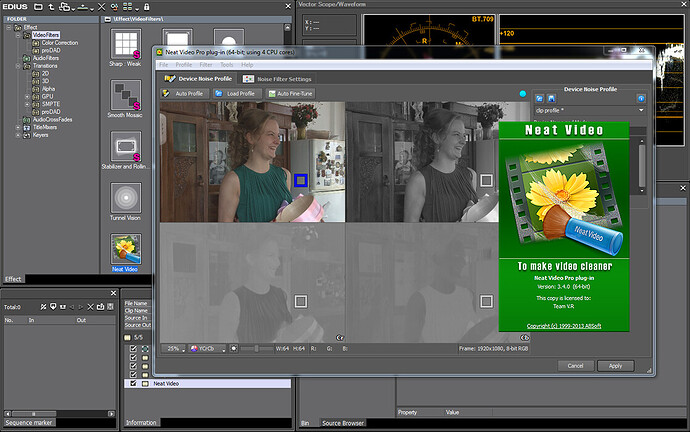This screenshot has width=690, height=432.
Task: Collapse the VideoFilters tree node
Action: (18, 35)
